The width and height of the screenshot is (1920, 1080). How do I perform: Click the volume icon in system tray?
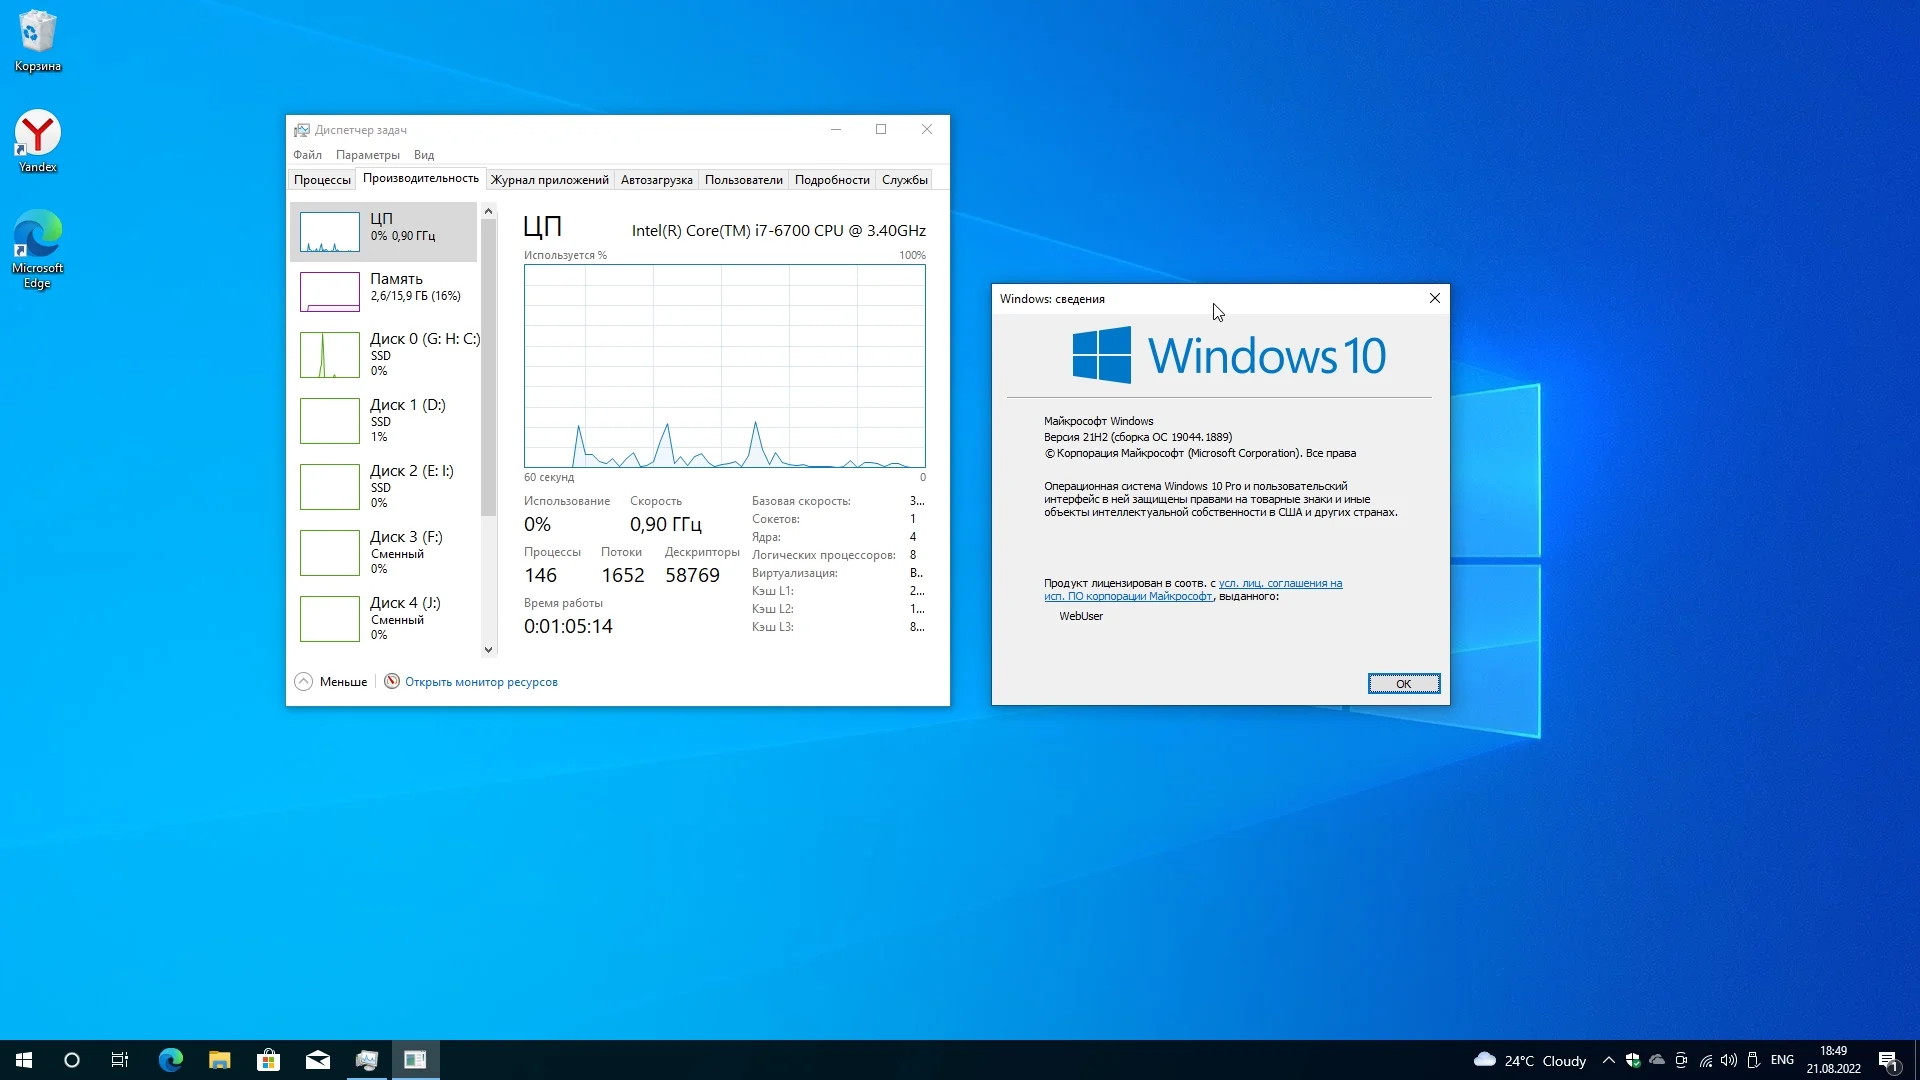[1729, 1060]
